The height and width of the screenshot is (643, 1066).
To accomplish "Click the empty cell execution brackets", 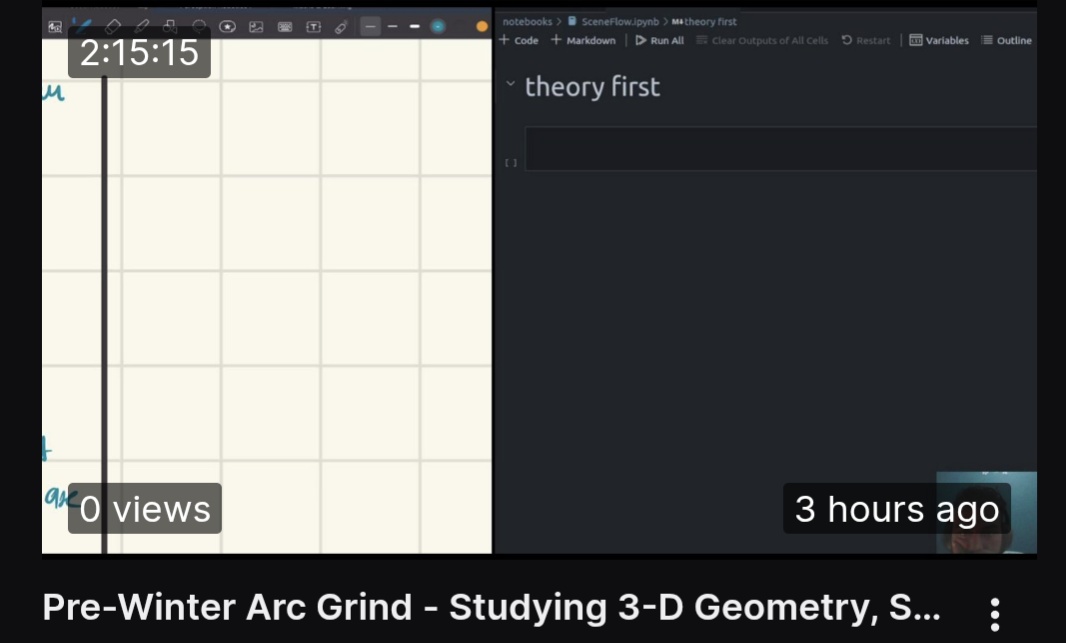I will [511, 162].
